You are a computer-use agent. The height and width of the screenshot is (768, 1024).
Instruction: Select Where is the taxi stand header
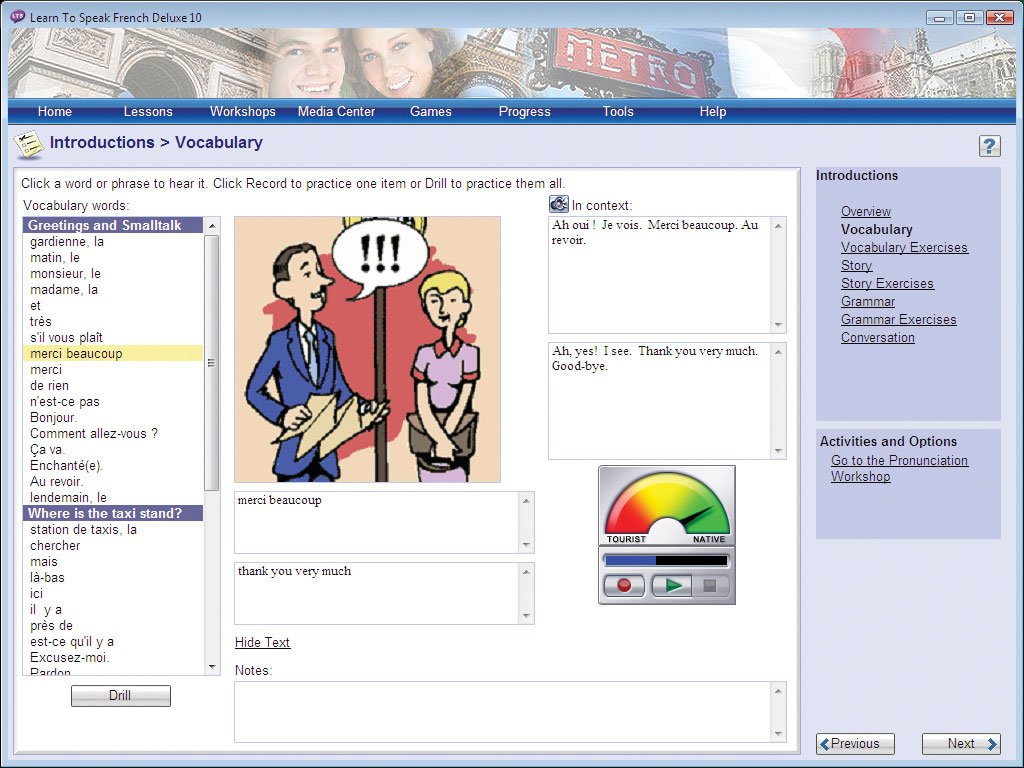[112, 513]
